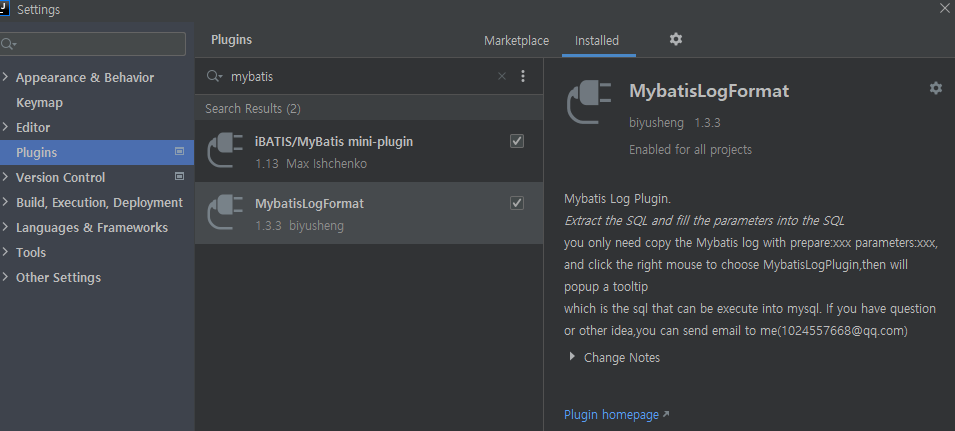955x431 pixels.
Task: Click Languages & Frameworks label
Action: click(92, 227)
